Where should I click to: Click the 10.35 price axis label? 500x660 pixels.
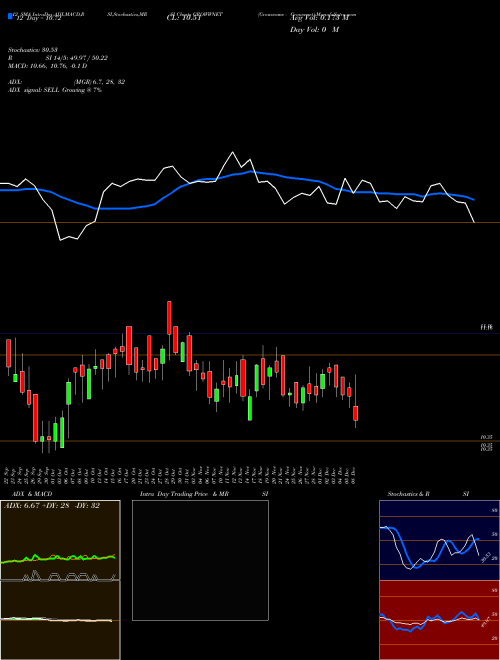pos(487,438)
